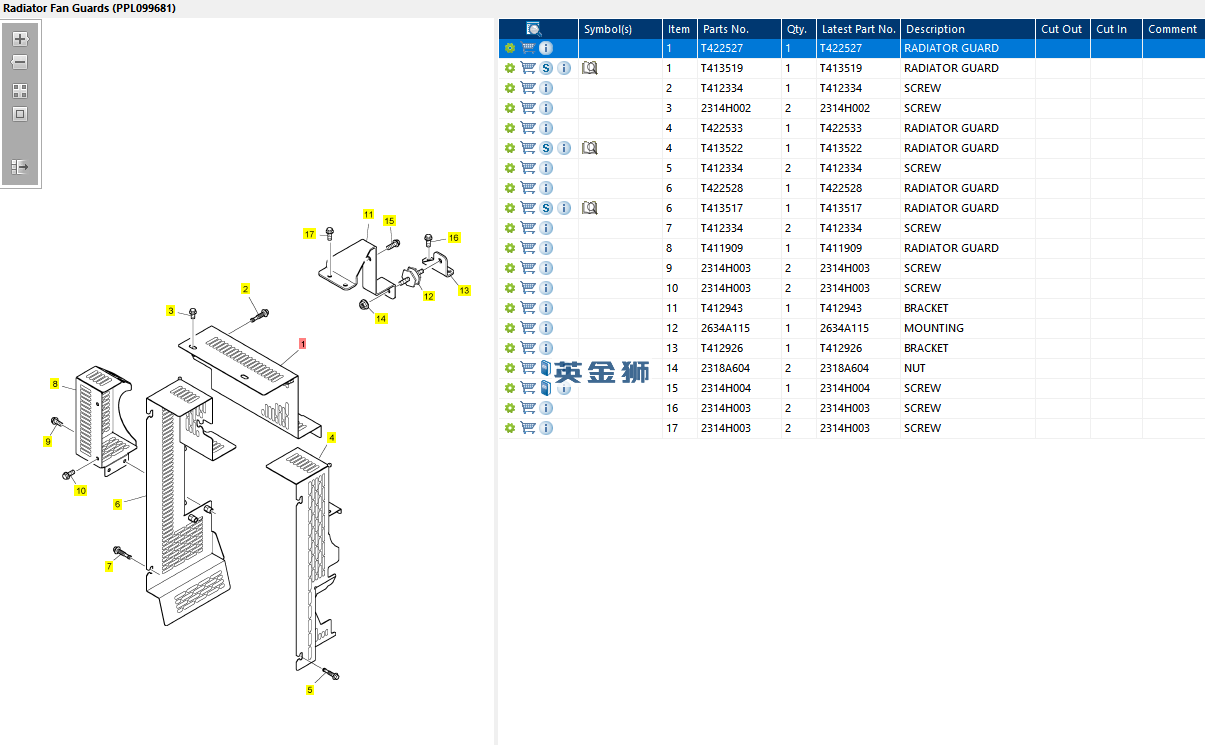
Task: Click callout 14 next to the nut
Action: point(381,318)
